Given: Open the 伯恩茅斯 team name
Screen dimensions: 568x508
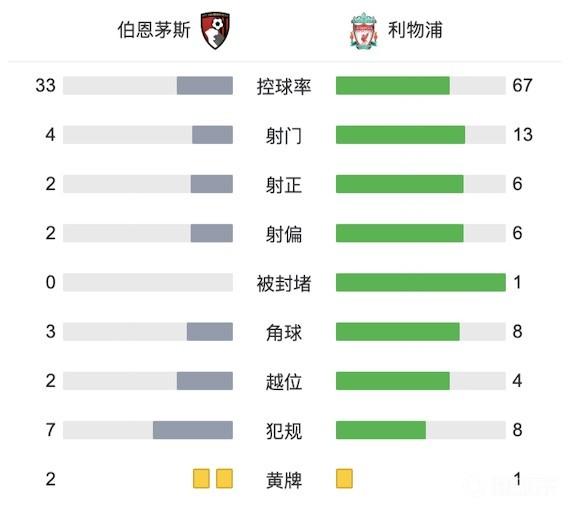Looking at the screenshot, I should tap(154, 30).
